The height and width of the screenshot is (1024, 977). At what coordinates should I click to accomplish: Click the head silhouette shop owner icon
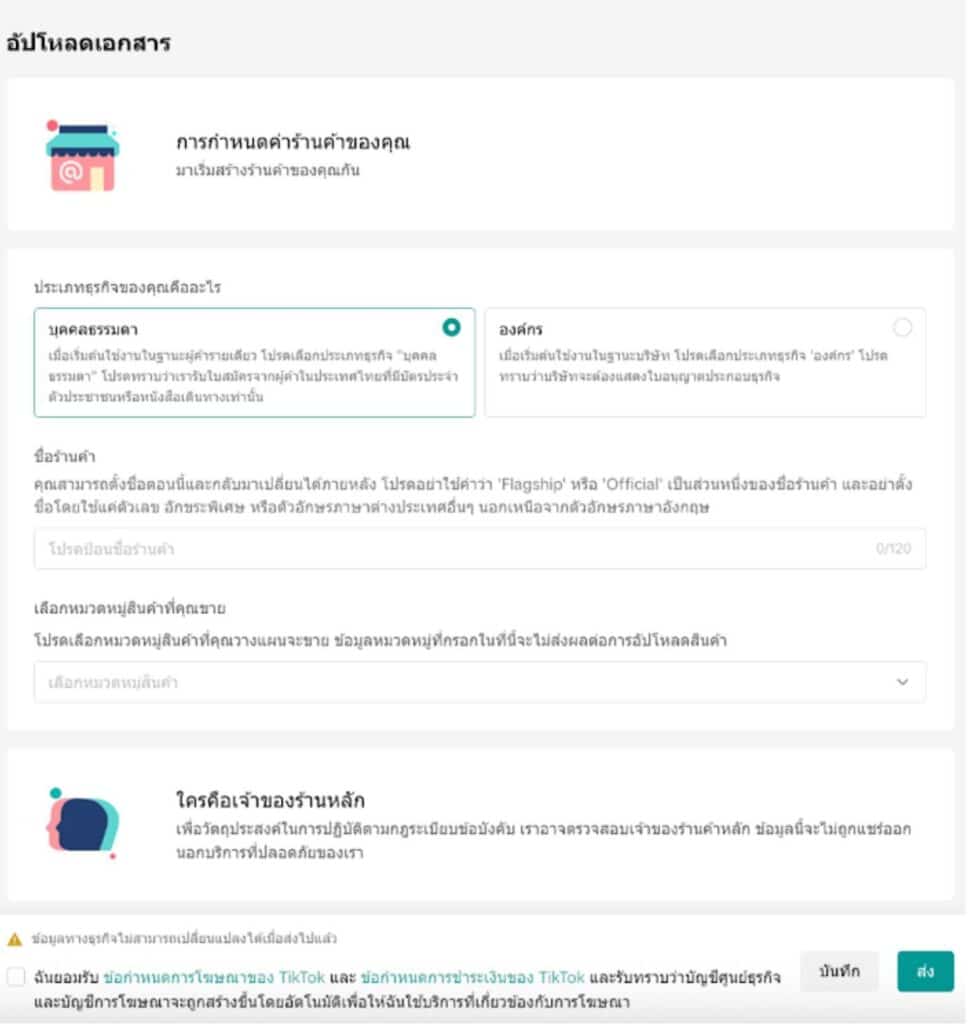[x=83, y=823]
